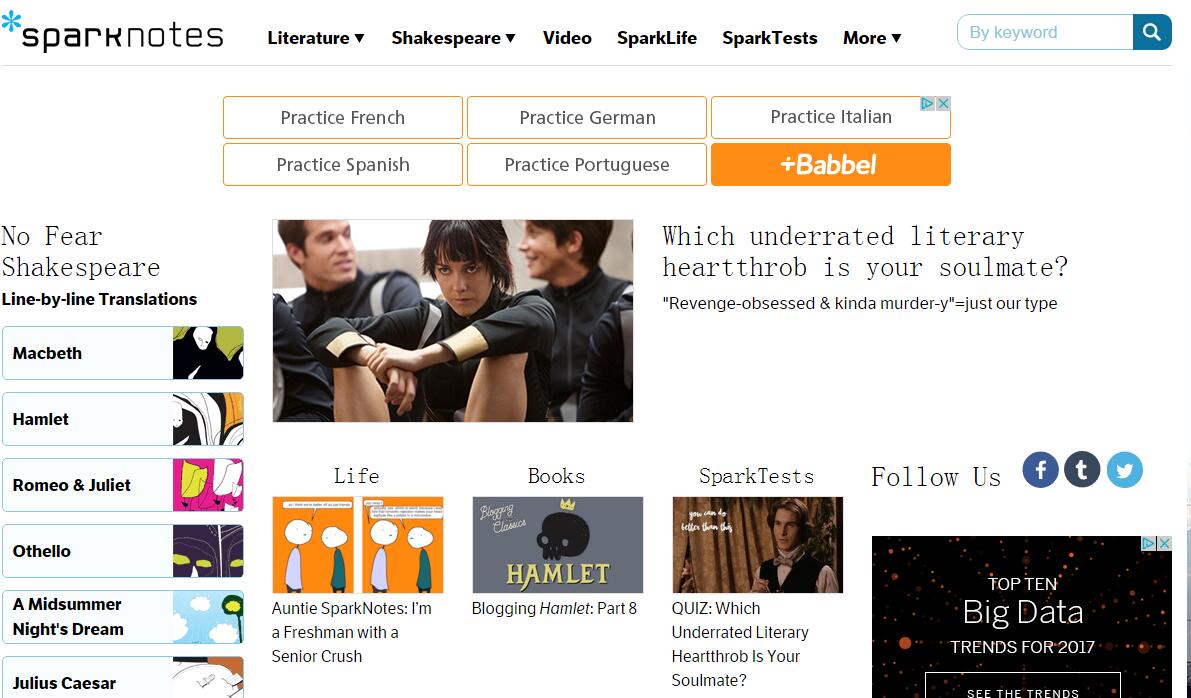
Task: Click 'See the Trends' ad button
Action: [1022, 687]
